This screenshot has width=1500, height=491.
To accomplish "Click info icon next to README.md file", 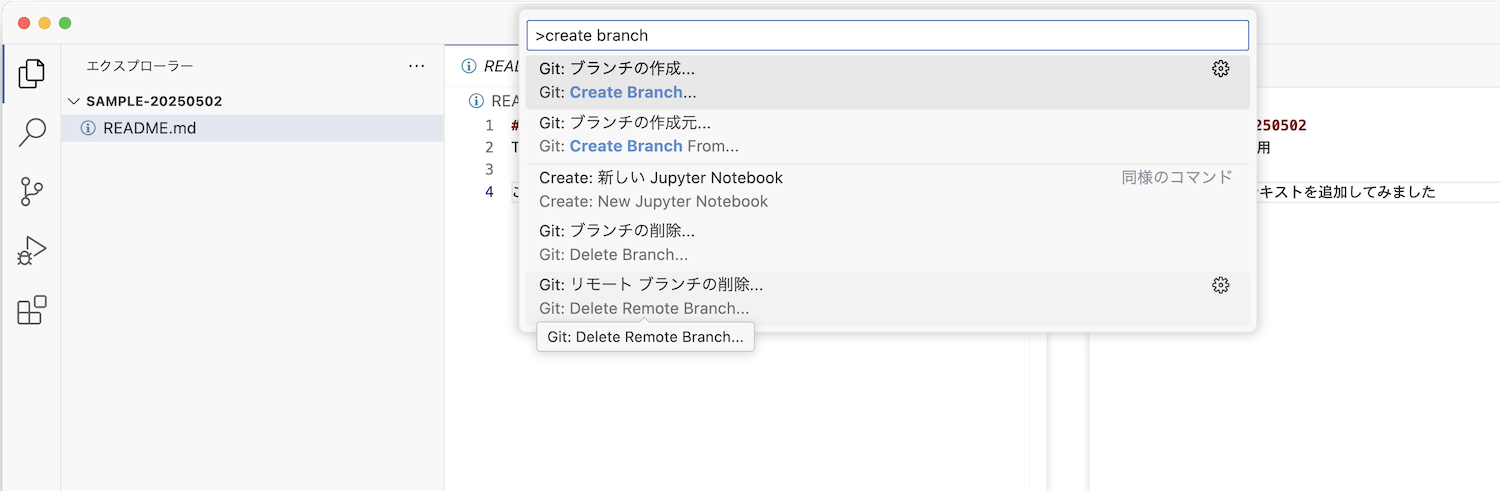I will pos(87,128).
